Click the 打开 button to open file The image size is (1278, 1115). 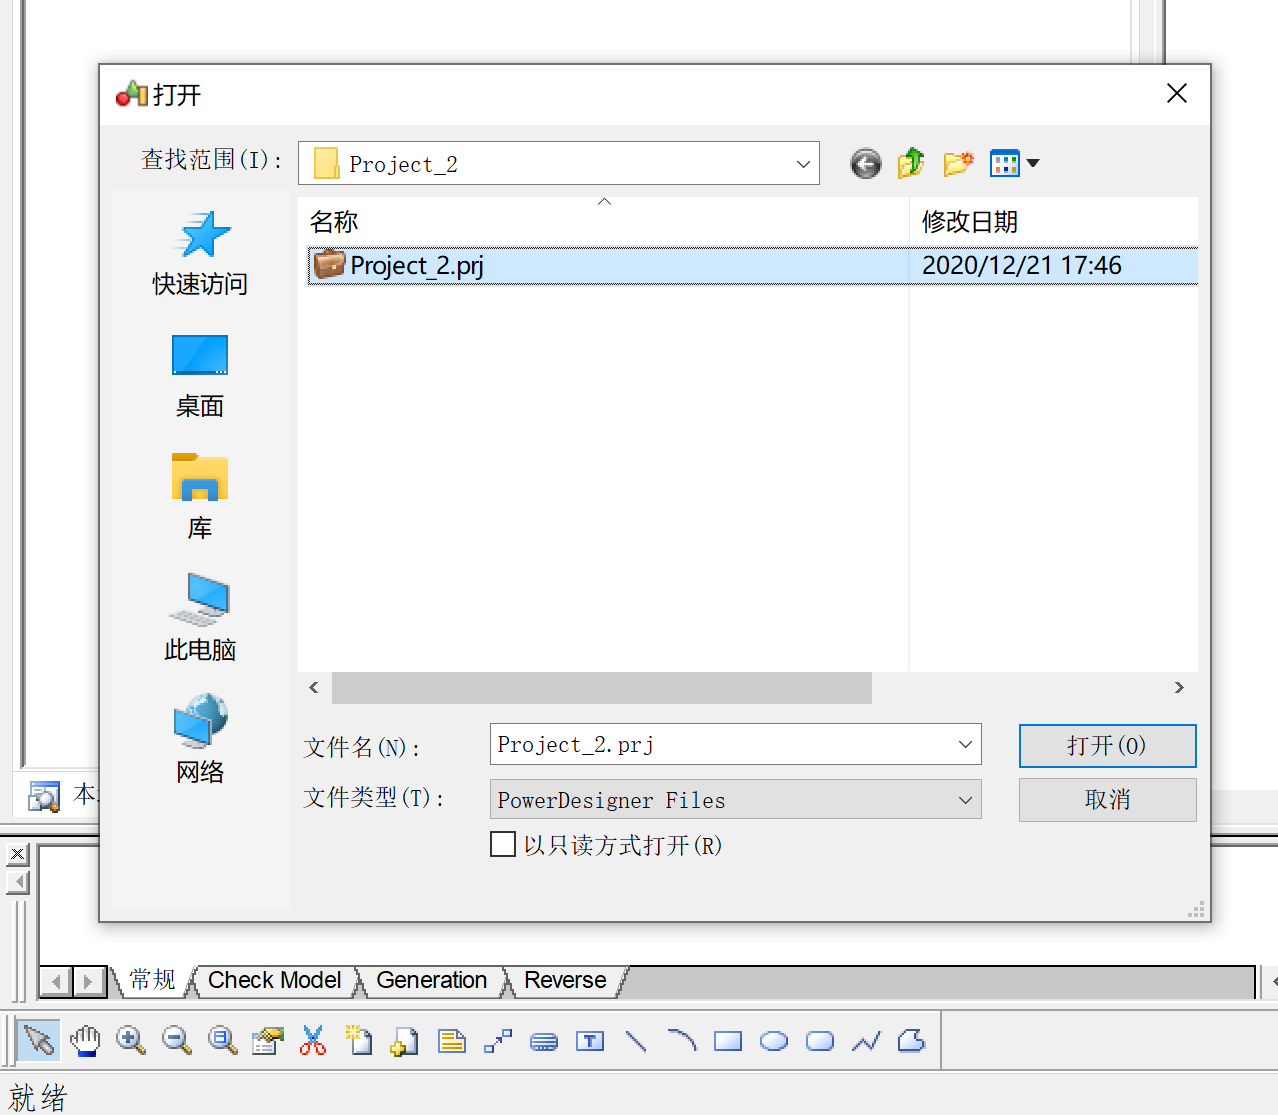(x=1106, y=745)
